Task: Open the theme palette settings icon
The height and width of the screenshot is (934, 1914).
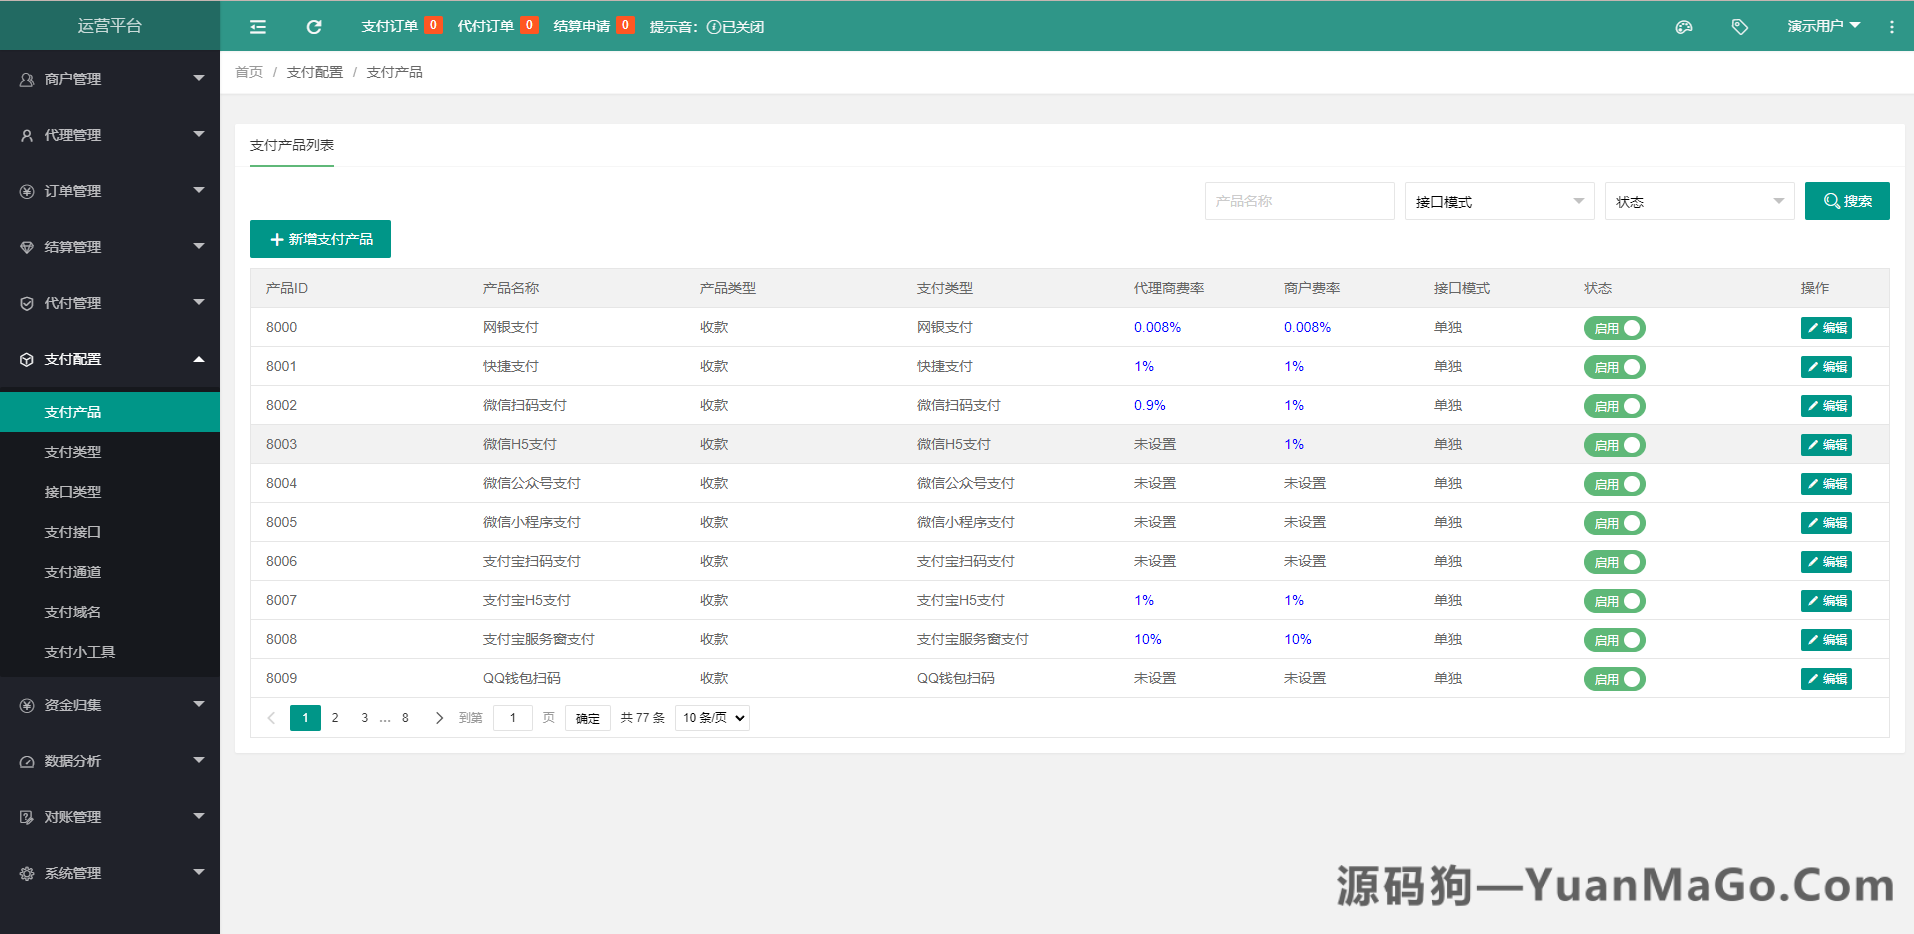Action: [x=1684, y=26]
